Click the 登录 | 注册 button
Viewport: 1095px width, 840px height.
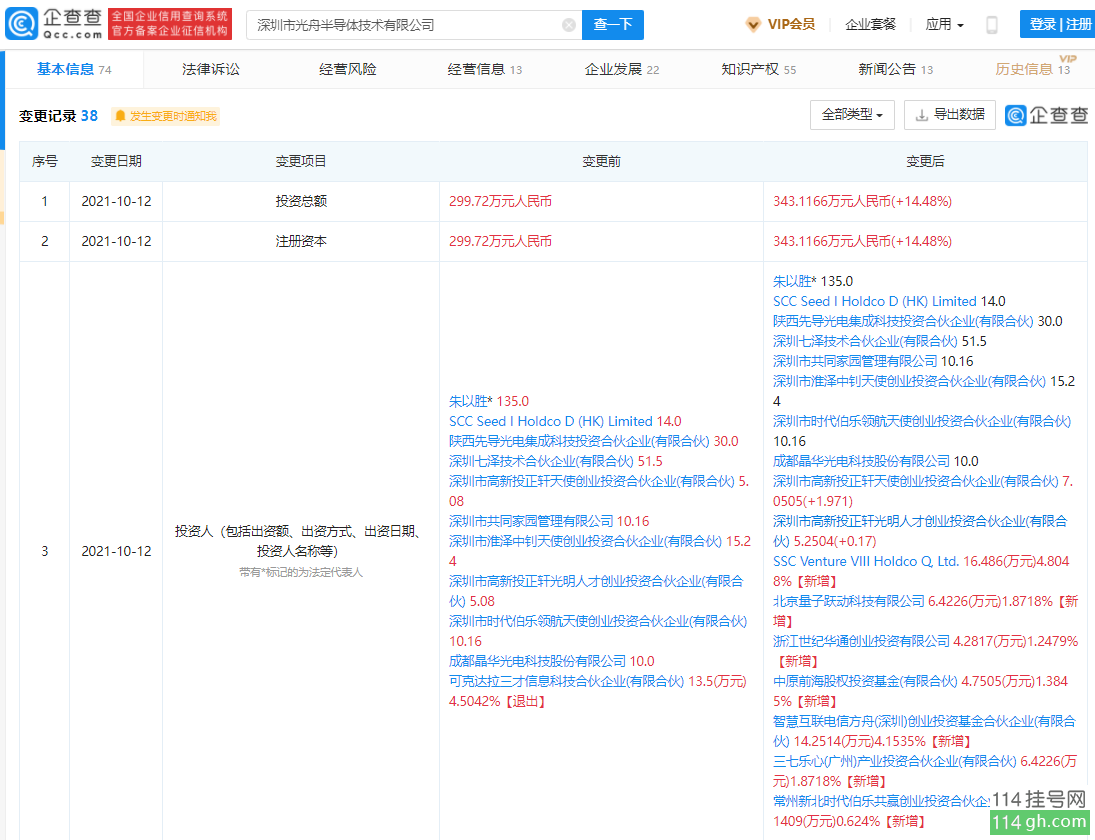1057,24
